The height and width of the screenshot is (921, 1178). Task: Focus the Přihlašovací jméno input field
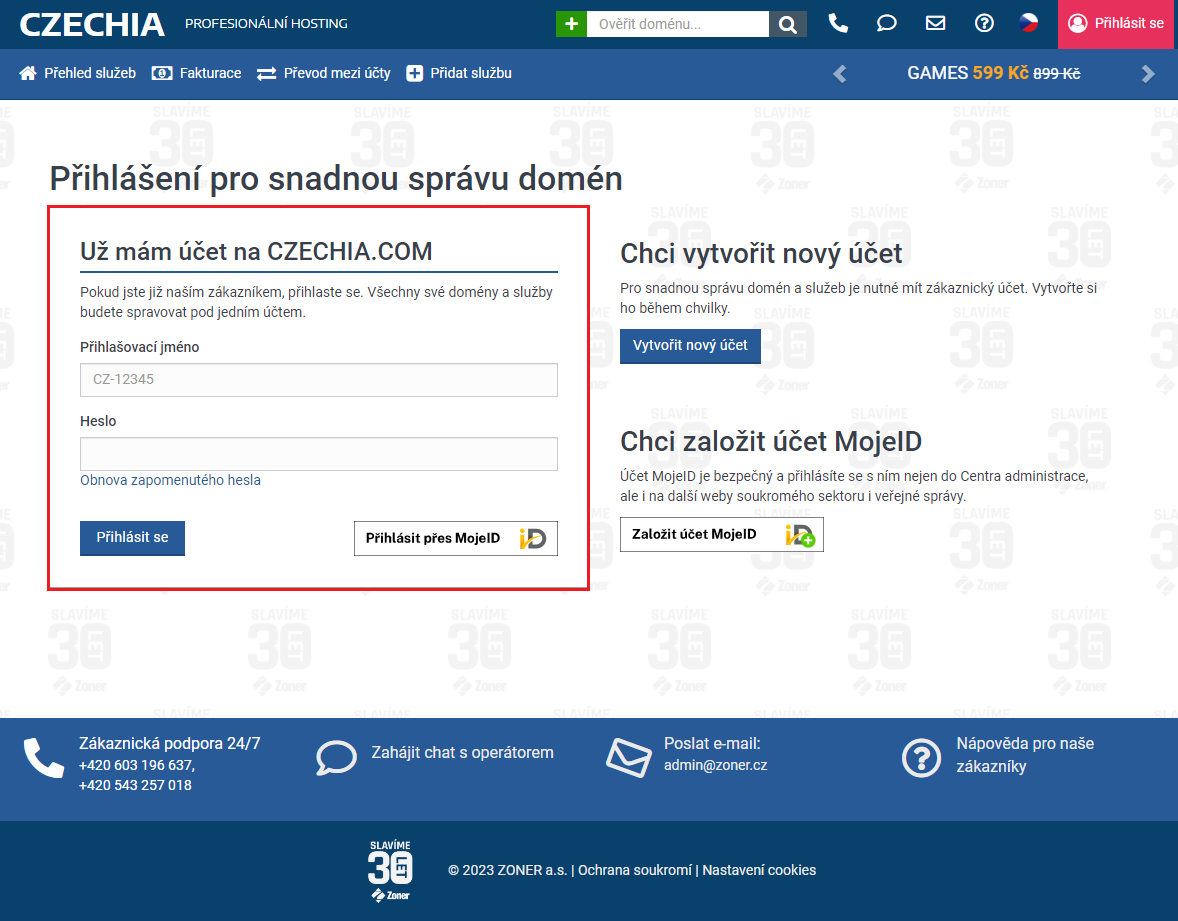point(318,380)
